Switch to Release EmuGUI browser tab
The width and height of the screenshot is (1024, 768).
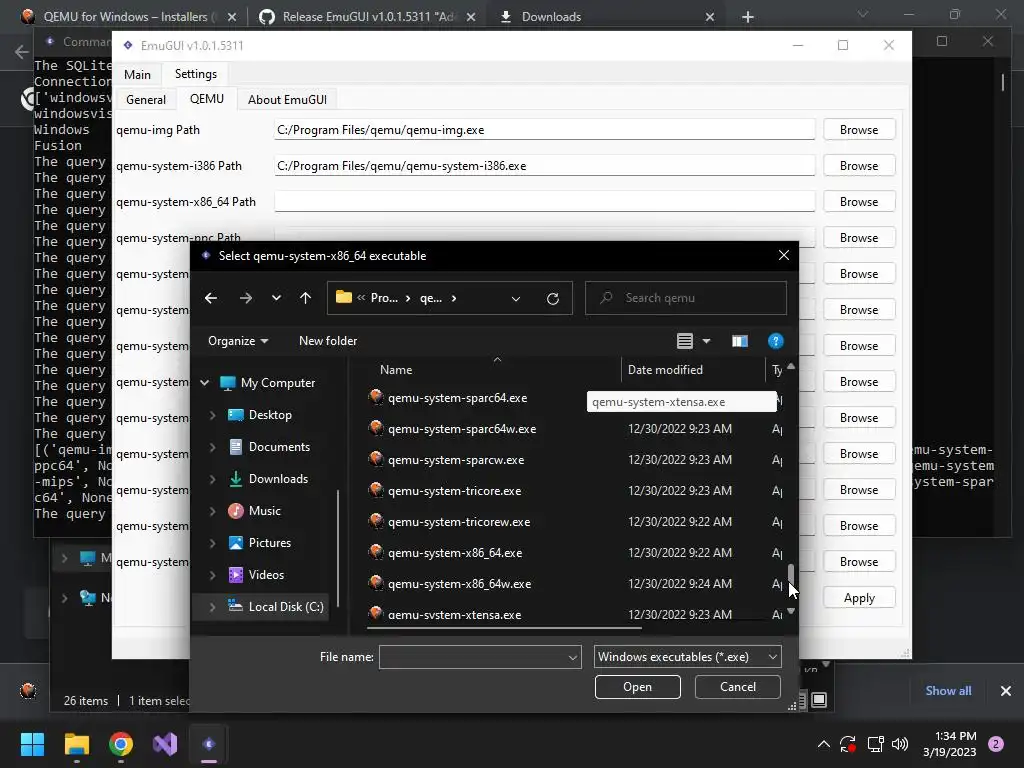click(368, 17)
